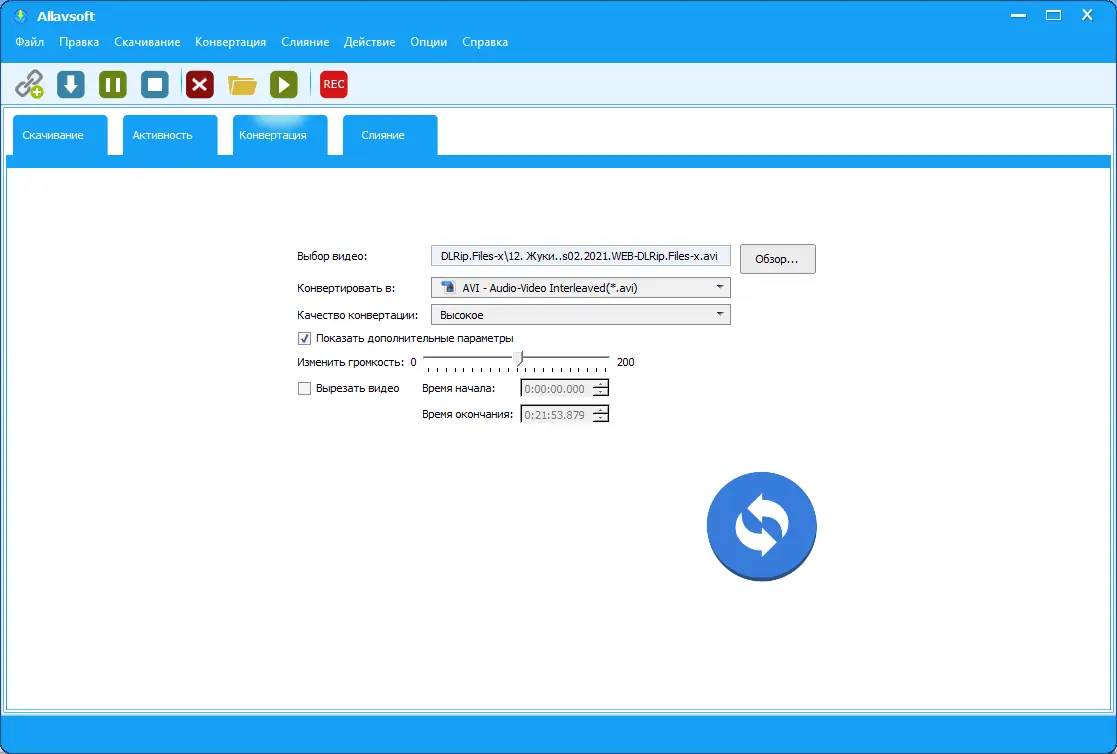Image resolution: width=1117 pixels, height=754 pixels.
Task: Open the Действие menu
Action: (x=370, y=42)
